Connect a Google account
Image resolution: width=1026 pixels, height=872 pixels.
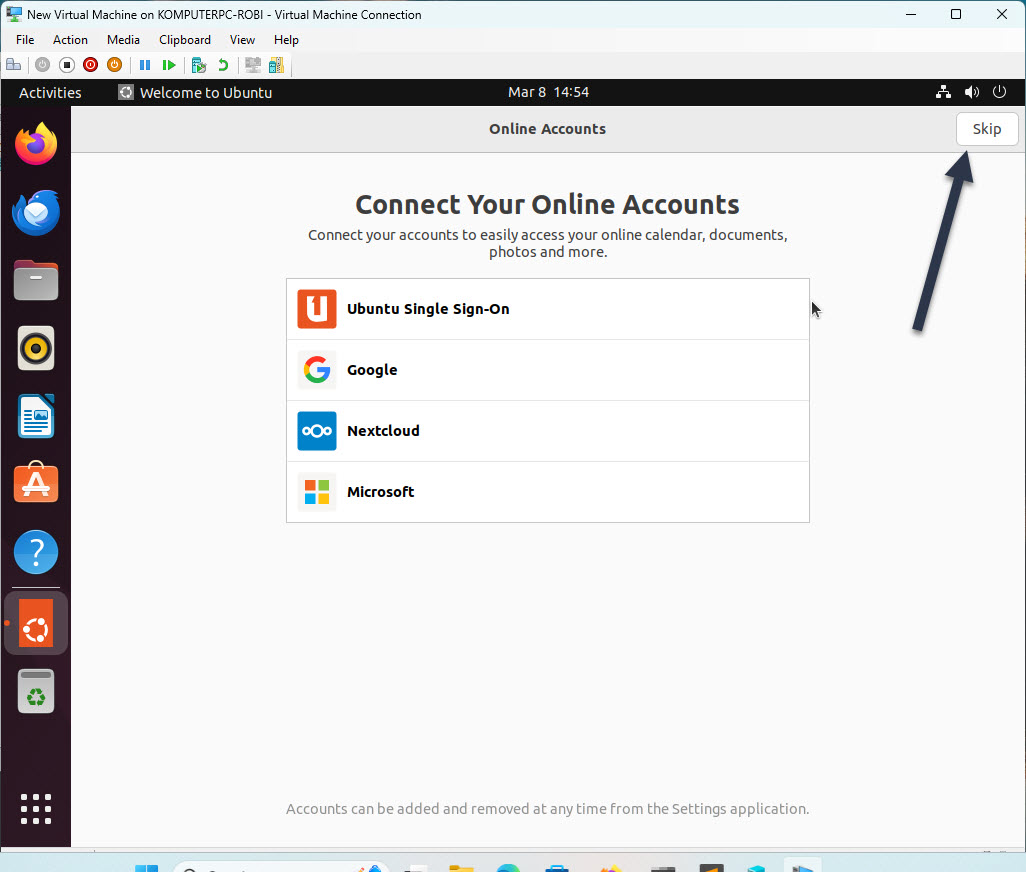(x=547, y=369)
